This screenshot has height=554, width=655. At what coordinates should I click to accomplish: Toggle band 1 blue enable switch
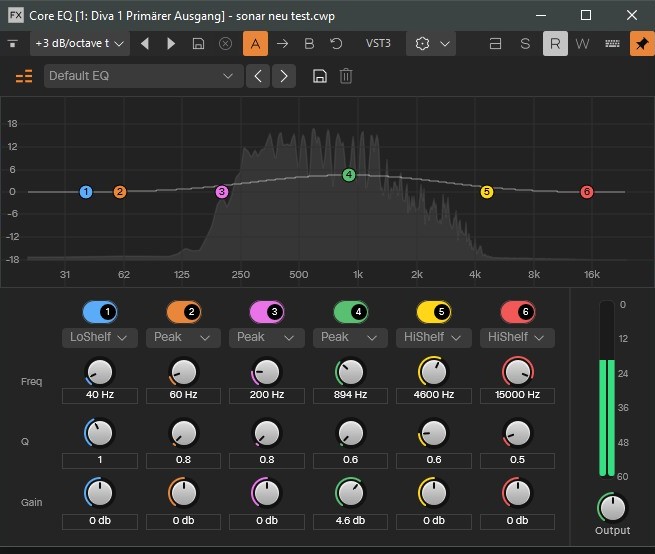[x=99, y=311]
